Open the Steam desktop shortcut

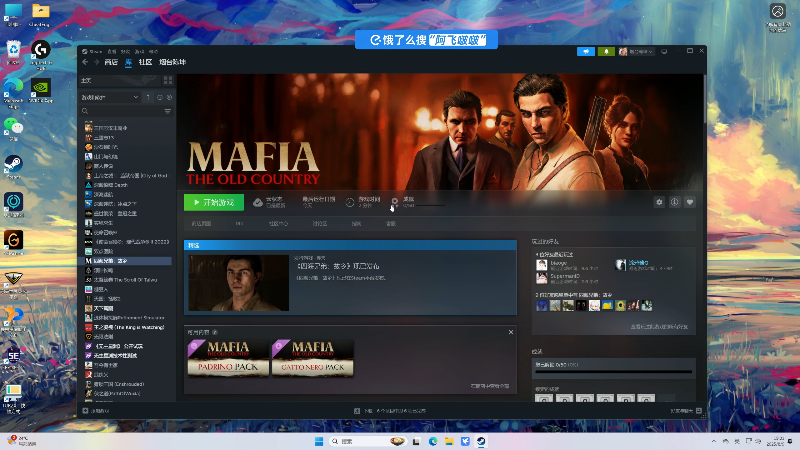[13, 167]
